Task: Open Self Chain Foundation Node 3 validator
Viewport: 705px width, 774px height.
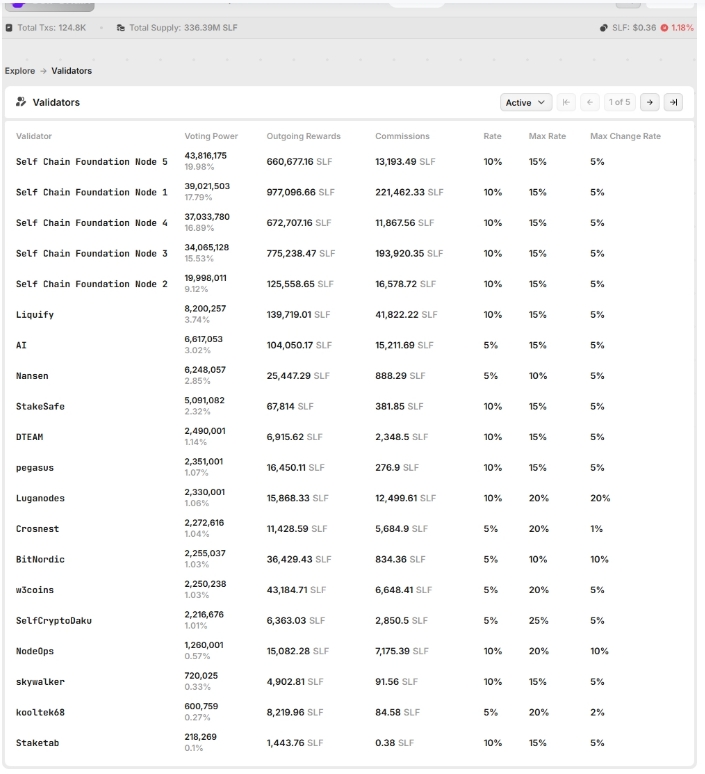Action: click(x=92, y=253)
